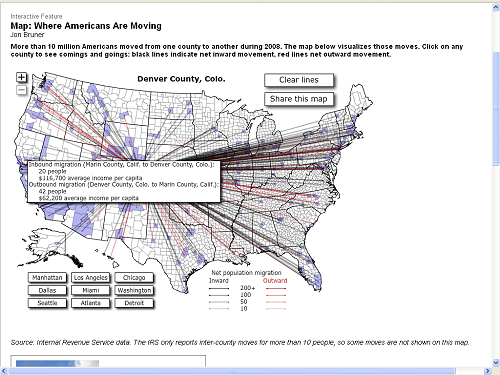Viewport: 500px width, 375px height.
Task: Select the Manhattan city button
Action: (47, 278)
